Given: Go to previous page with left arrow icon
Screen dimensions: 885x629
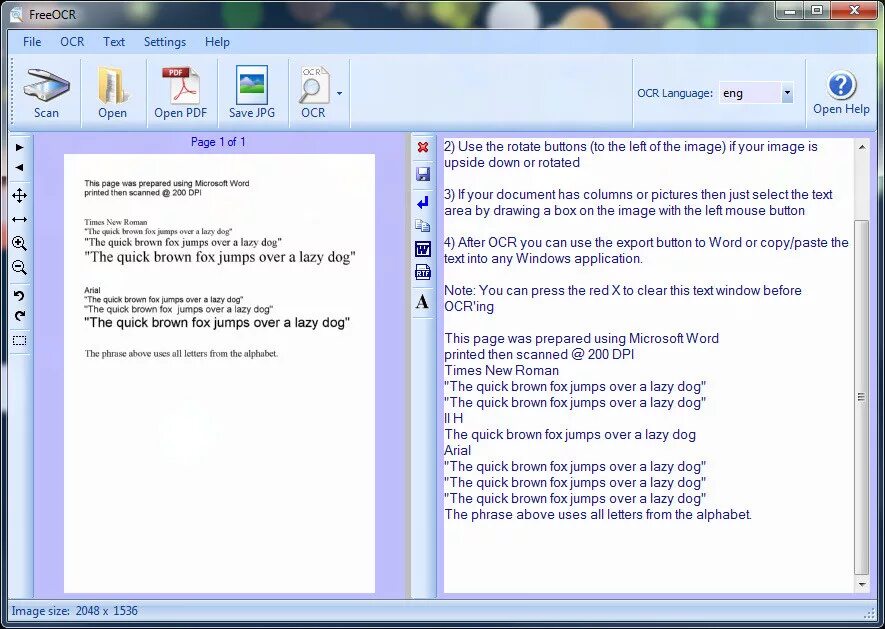Looking at the screenshot, I should tap(20, 167).
